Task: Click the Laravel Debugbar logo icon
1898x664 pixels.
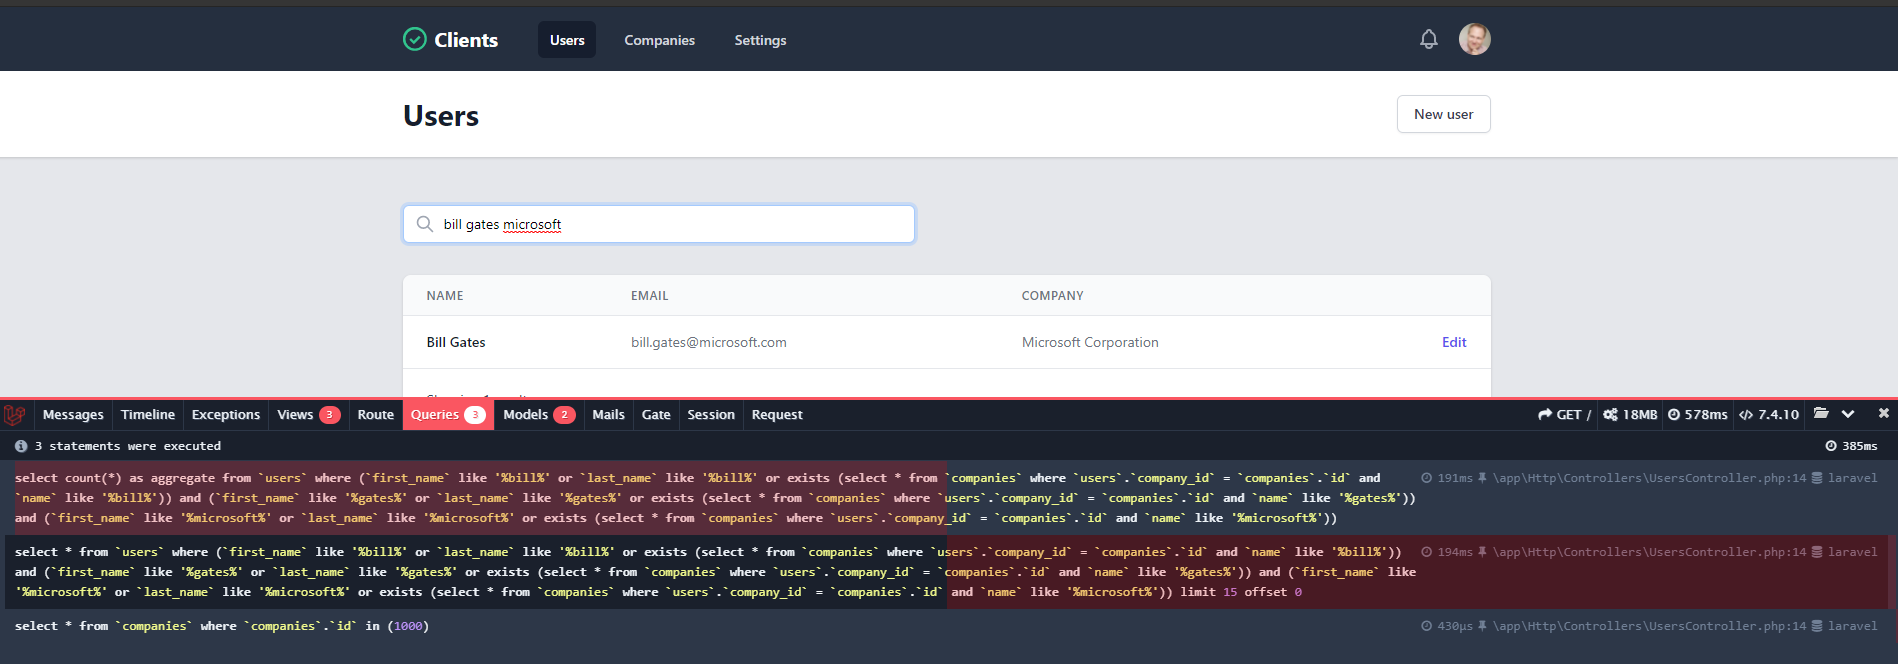Action: tap(14, 415)
